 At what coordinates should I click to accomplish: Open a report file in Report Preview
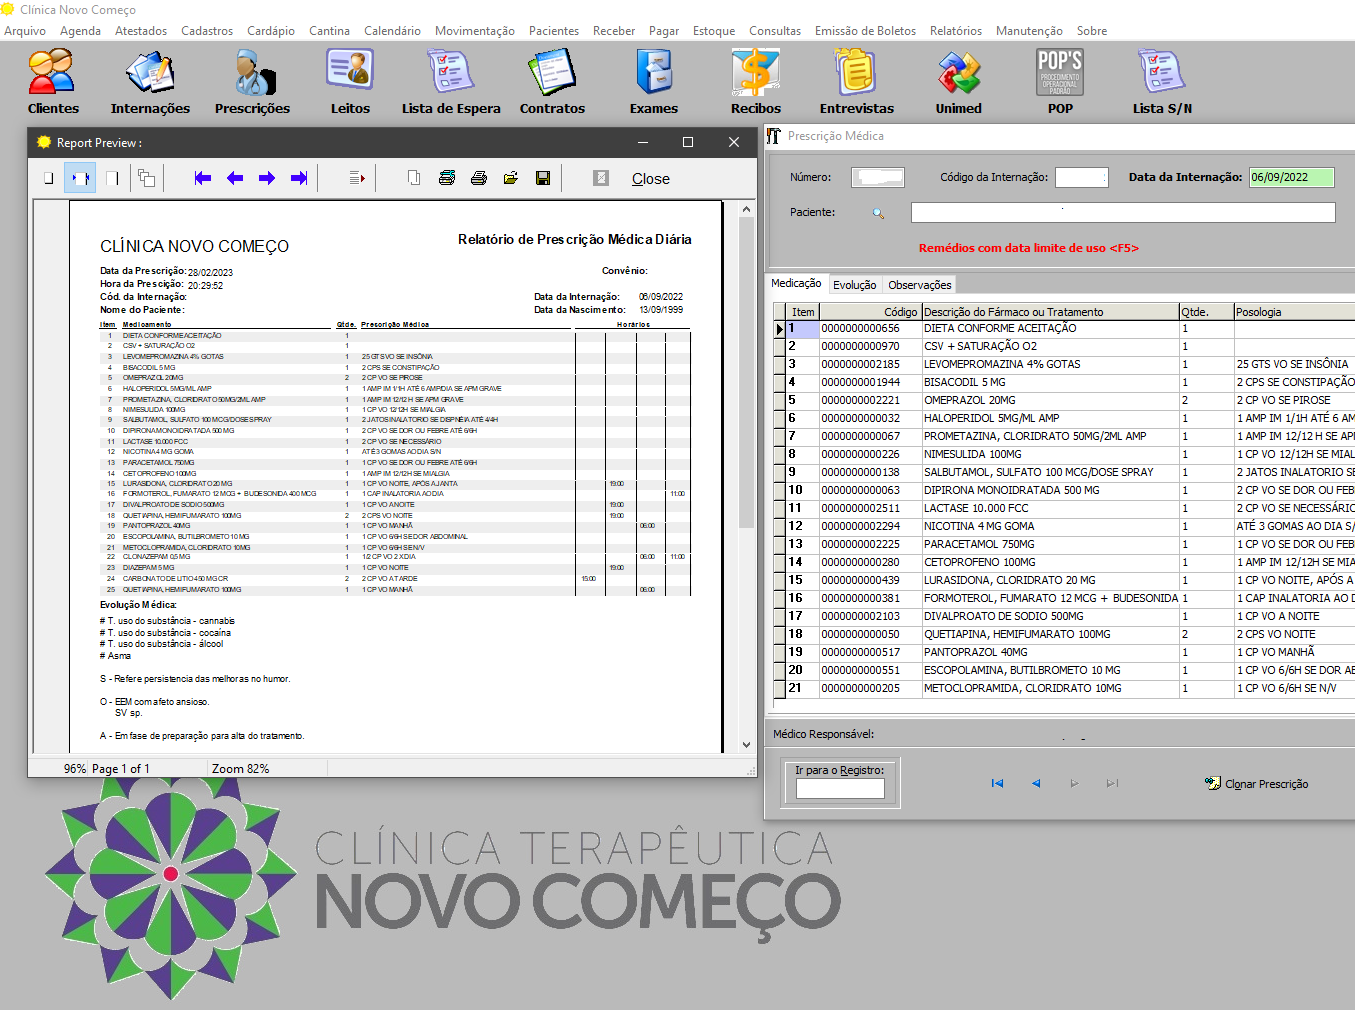(511, 178)
